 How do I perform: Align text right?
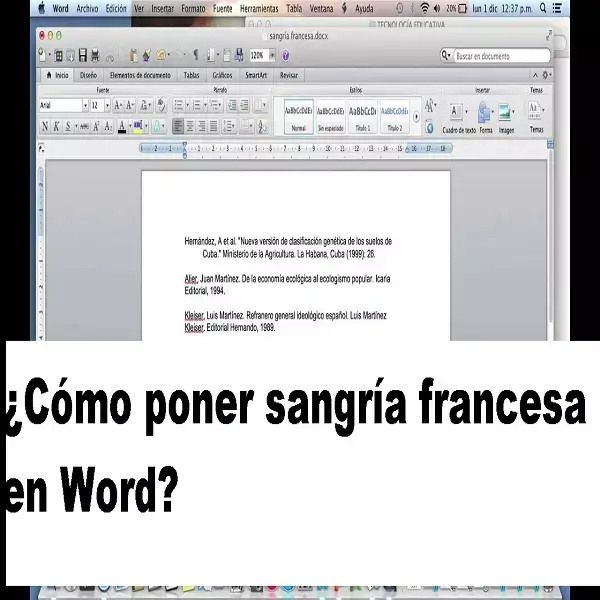pyautogui.click(x=202, y=126)
